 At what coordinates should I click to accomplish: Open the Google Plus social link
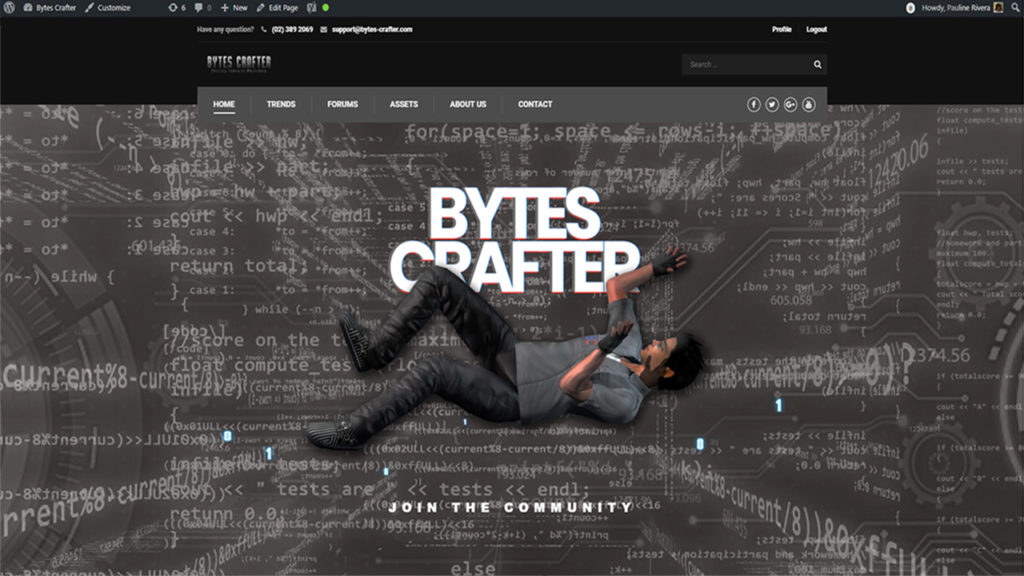(x=790, y=104)
